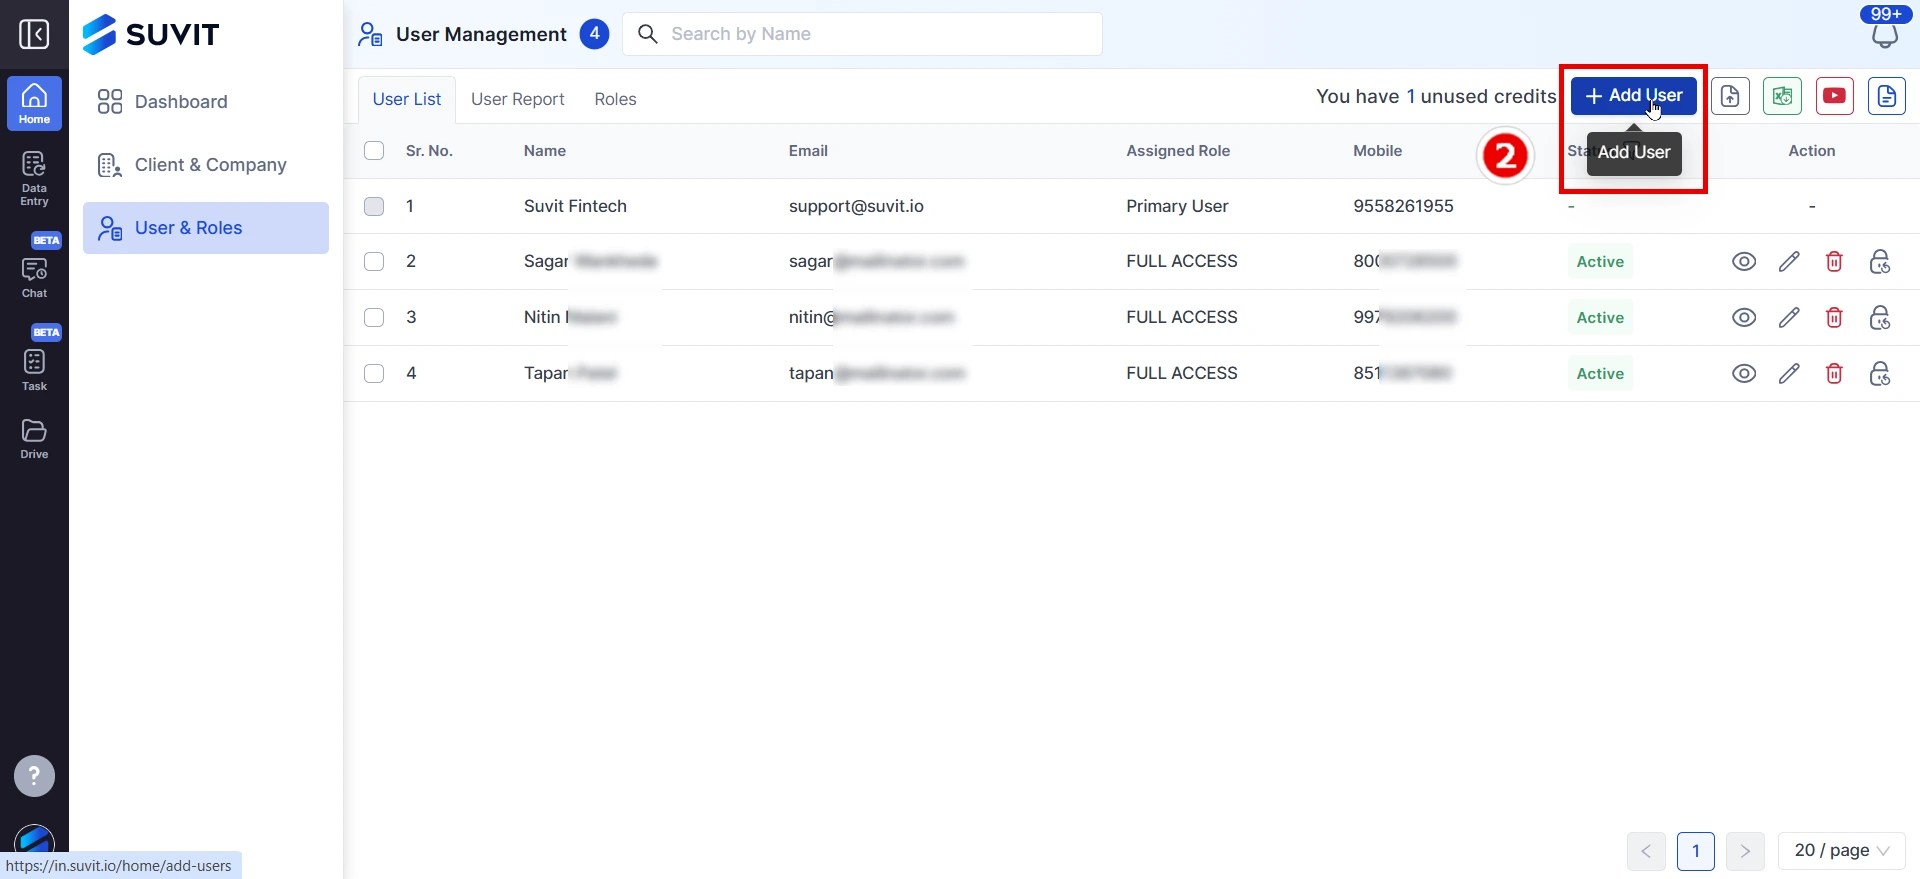
Task: Go to the previous page arrow
Action: (x=1646, y=852)
